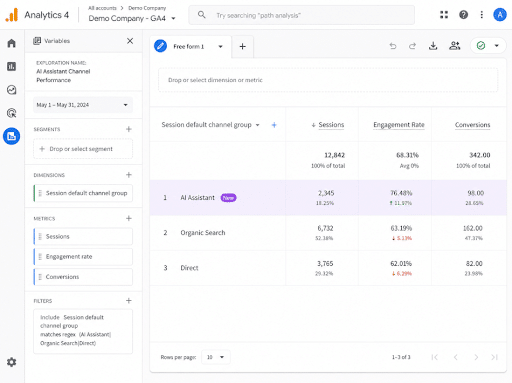This screenshot has width=512, height=383.
Task: Expand the data quality dropdown arrow
Action: (x=497, y=46)
